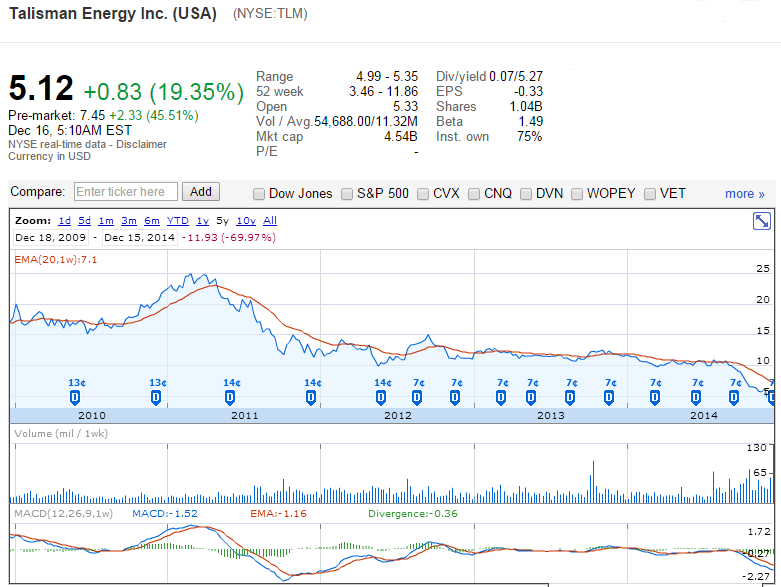Image resolution: width=781 pixels, height=587 pixels.
Task: Click the Div/yield value 0.07/5.27
Action: tap(516, 76)
